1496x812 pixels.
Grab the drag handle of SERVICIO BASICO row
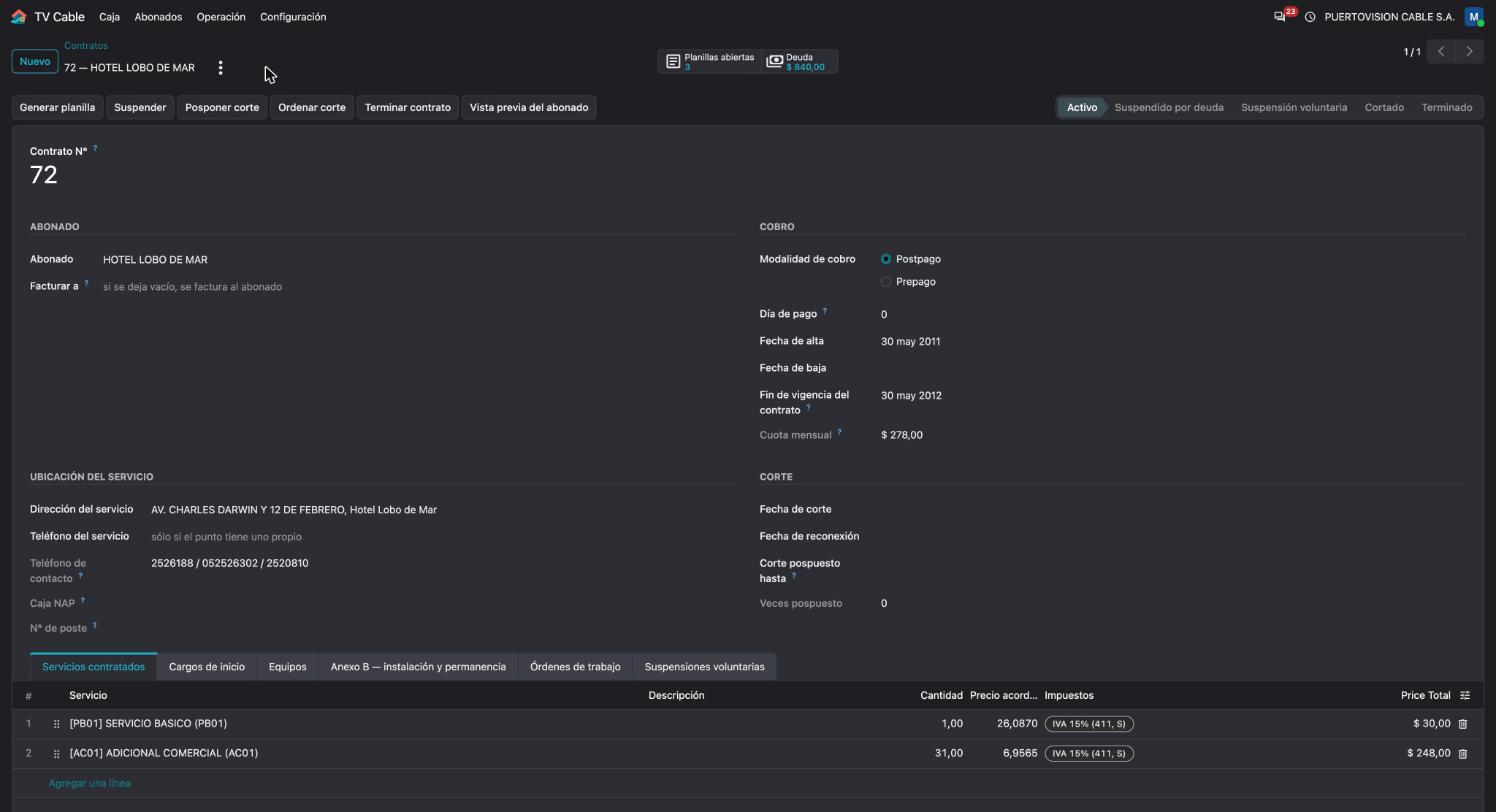tap(56, 724)
